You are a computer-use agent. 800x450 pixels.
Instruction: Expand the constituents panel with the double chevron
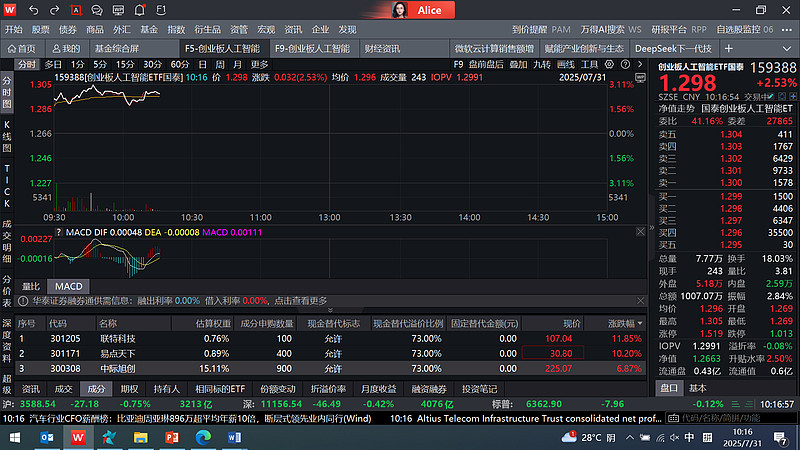click(x=330, y=310)
